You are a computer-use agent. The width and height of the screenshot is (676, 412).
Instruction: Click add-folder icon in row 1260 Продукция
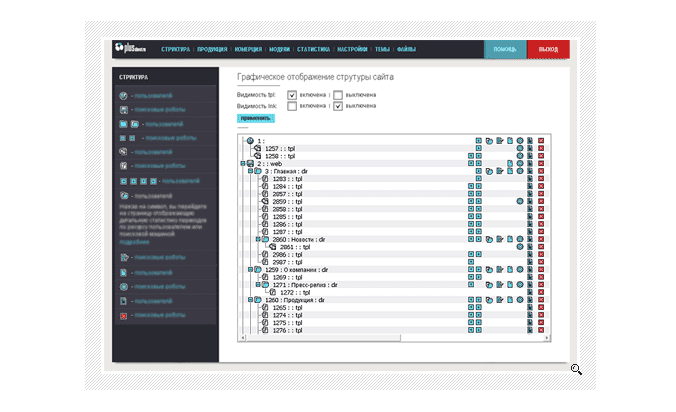pos(489,300)
